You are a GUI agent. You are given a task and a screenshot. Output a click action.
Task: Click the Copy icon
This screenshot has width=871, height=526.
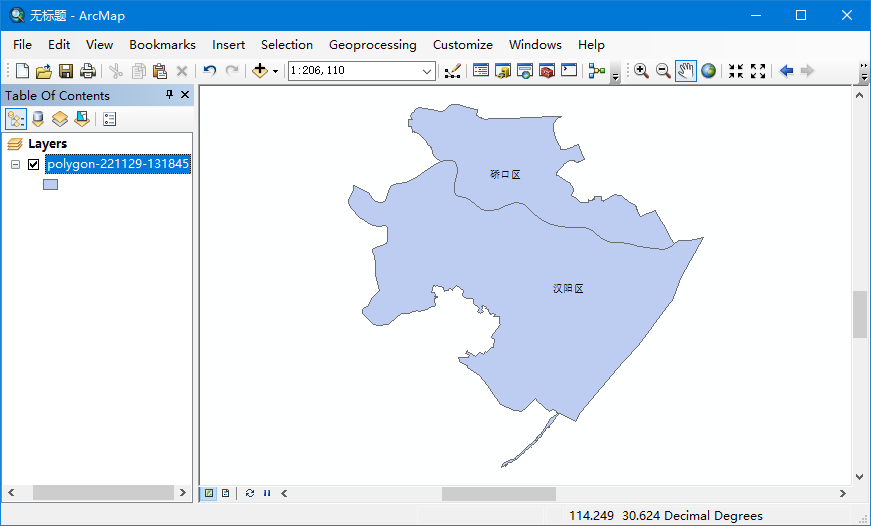click(x=138, y=71)
